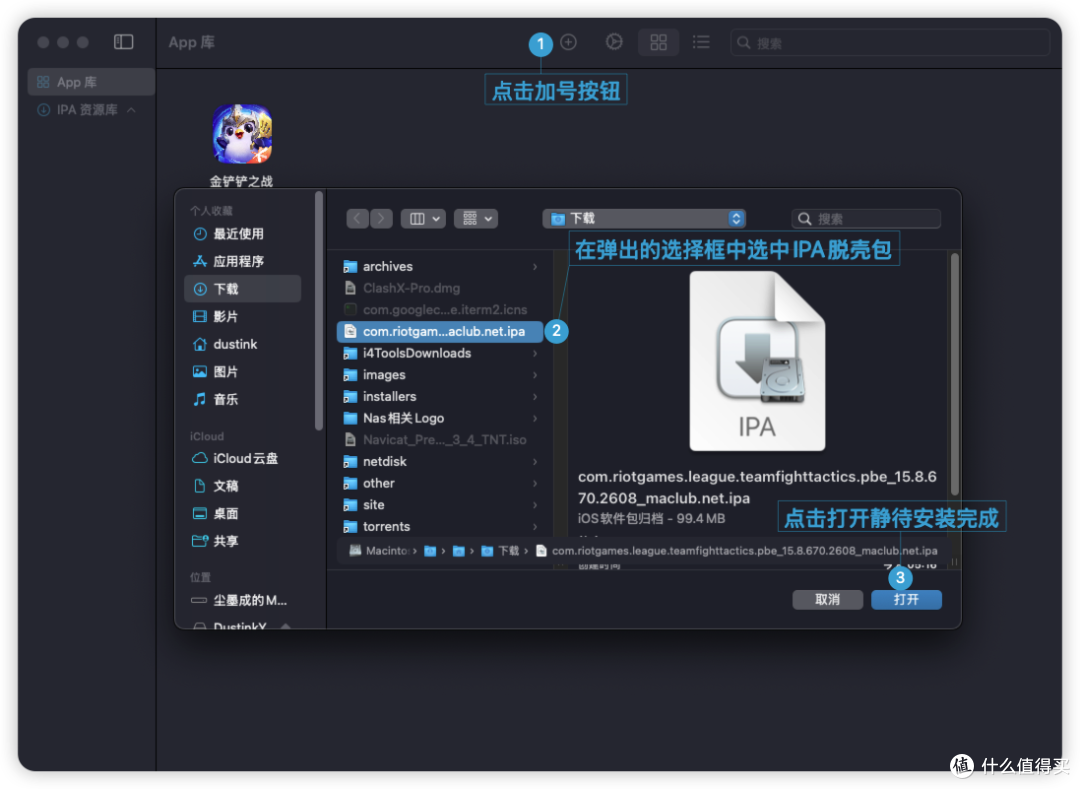Switch App library to list view
The height and width of the screenshot is (789, 1080).
tap(701, 43)
